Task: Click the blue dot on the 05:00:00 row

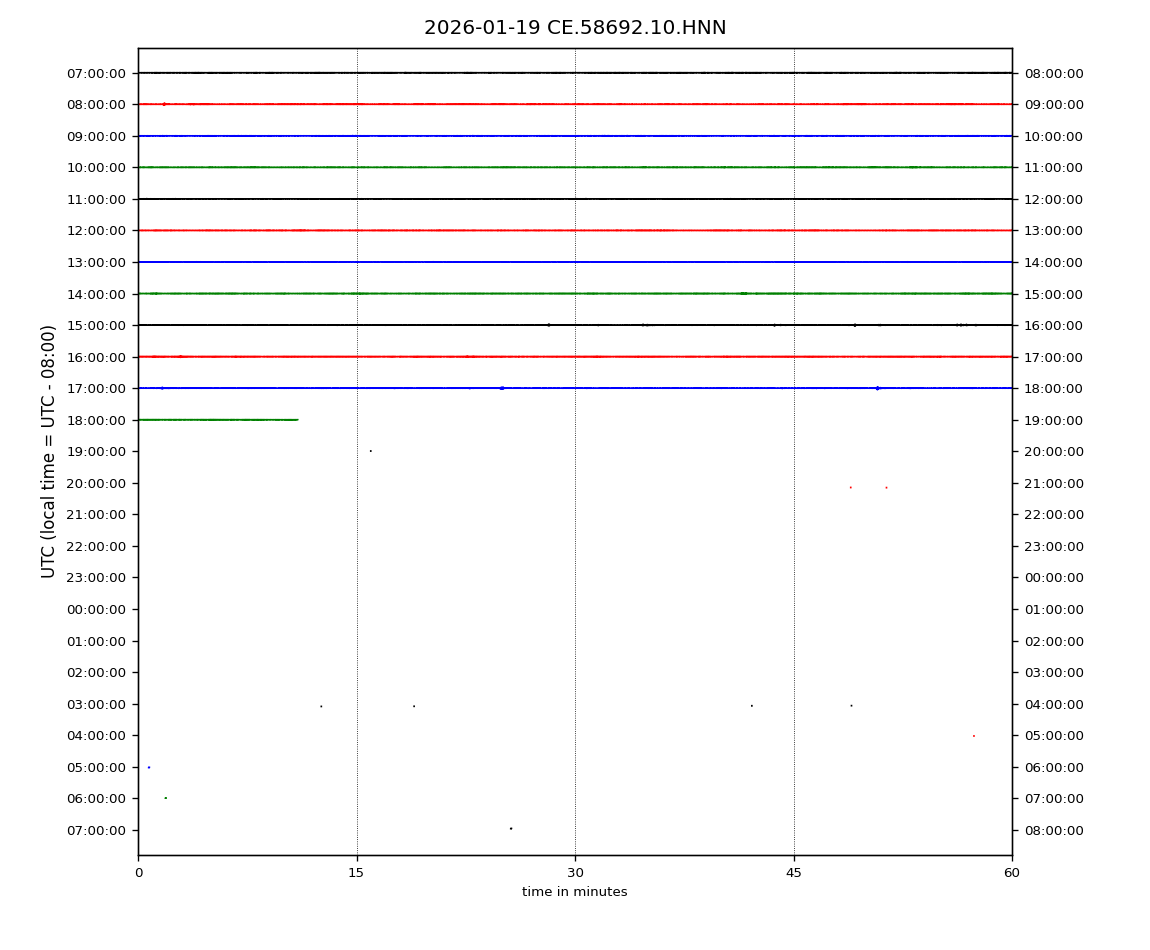Action: pos(149,768)
